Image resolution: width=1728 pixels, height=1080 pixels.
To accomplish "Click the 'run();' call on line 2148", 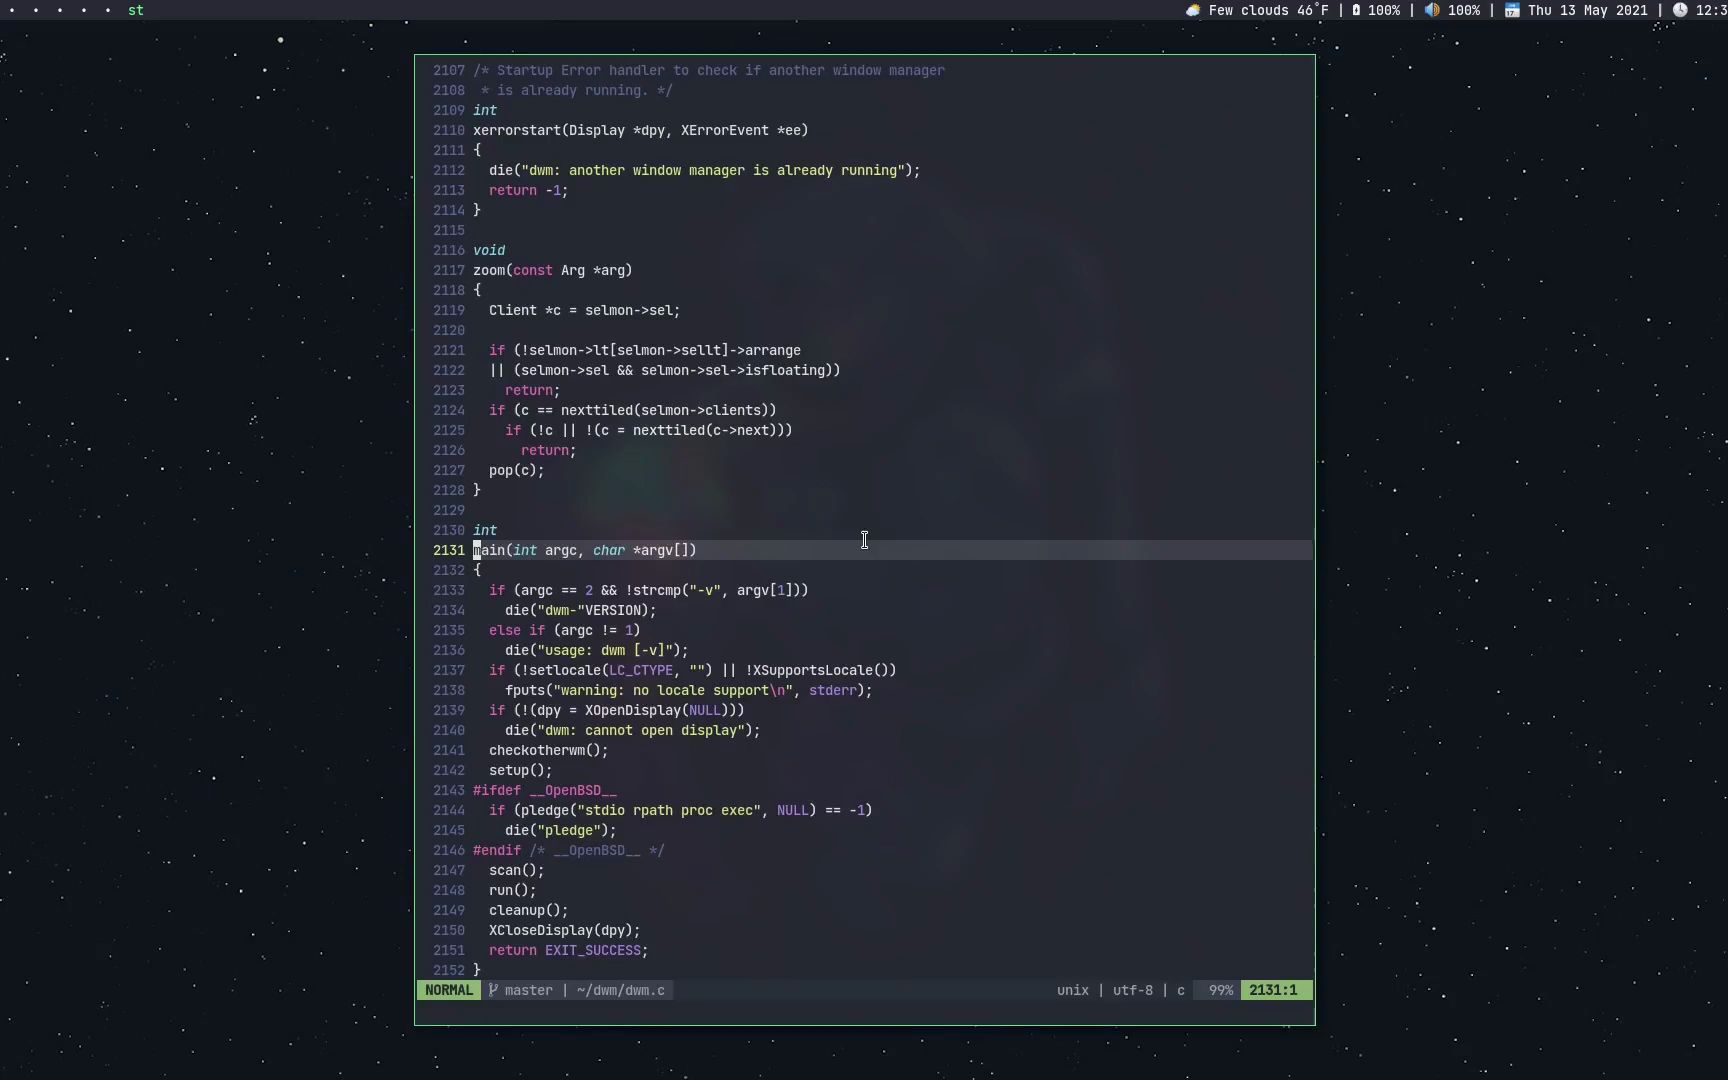I will [513, 890].
